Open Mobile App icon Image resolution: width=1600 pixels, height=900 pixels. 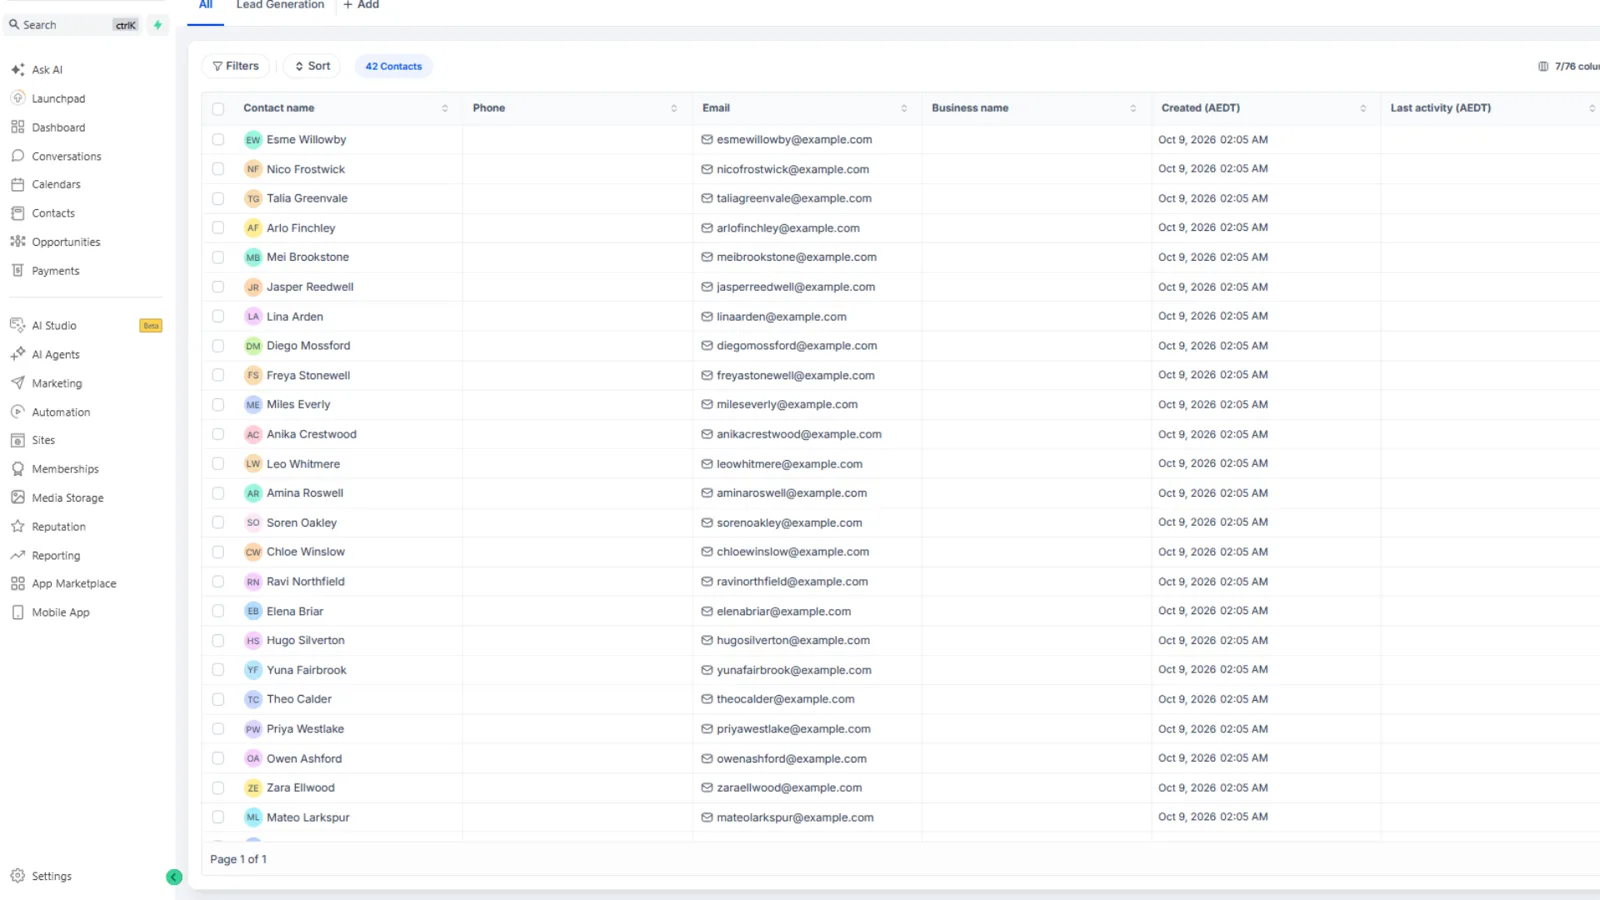pos(18,612)
